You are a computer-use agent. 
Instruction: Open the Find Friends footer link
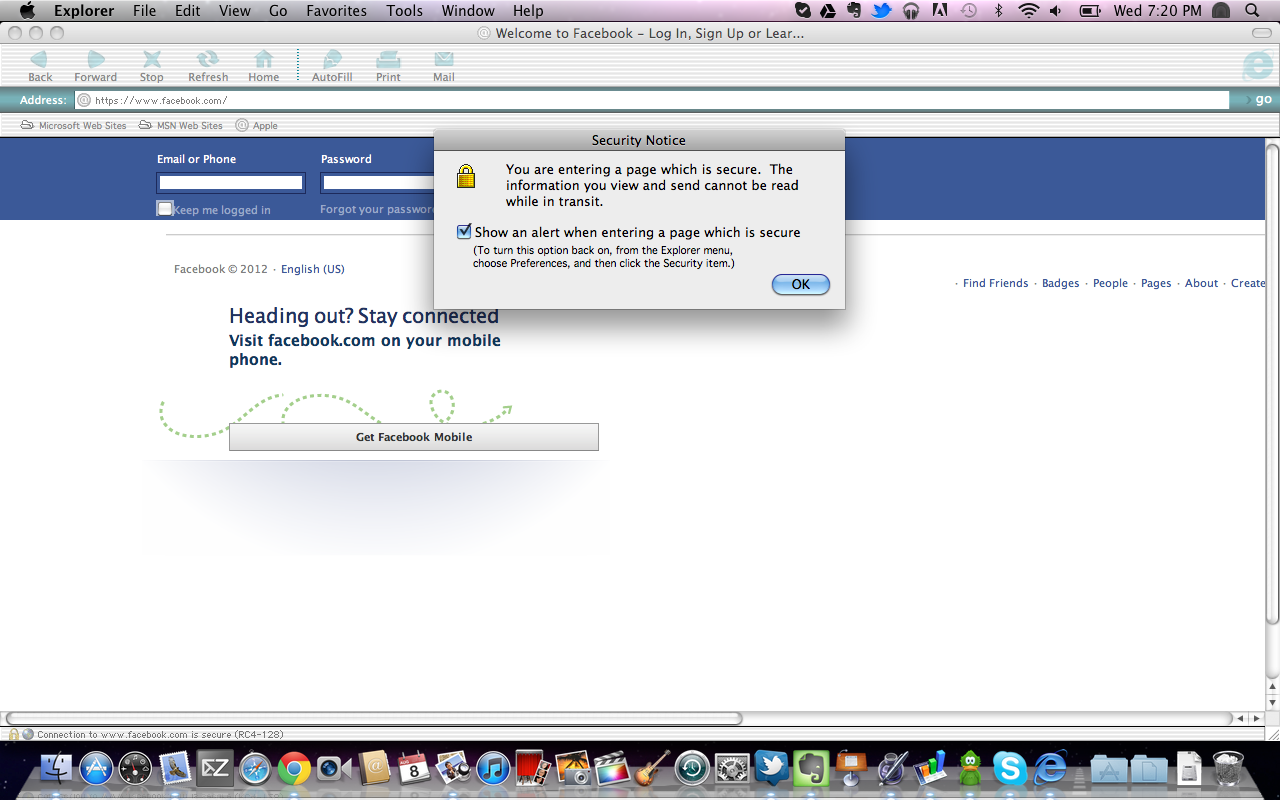pos(995,283)
